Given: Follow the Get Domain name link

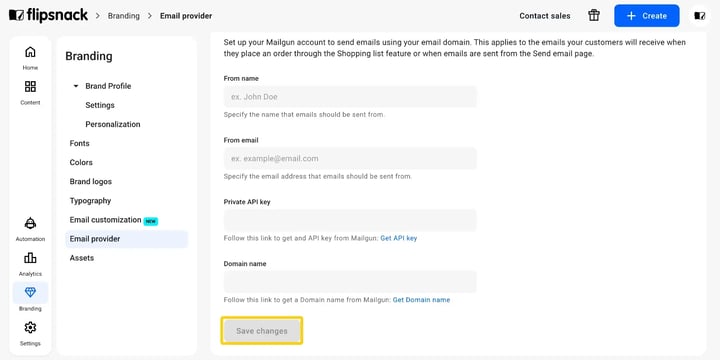Looking at the screenshot, I should pos(422,300).
